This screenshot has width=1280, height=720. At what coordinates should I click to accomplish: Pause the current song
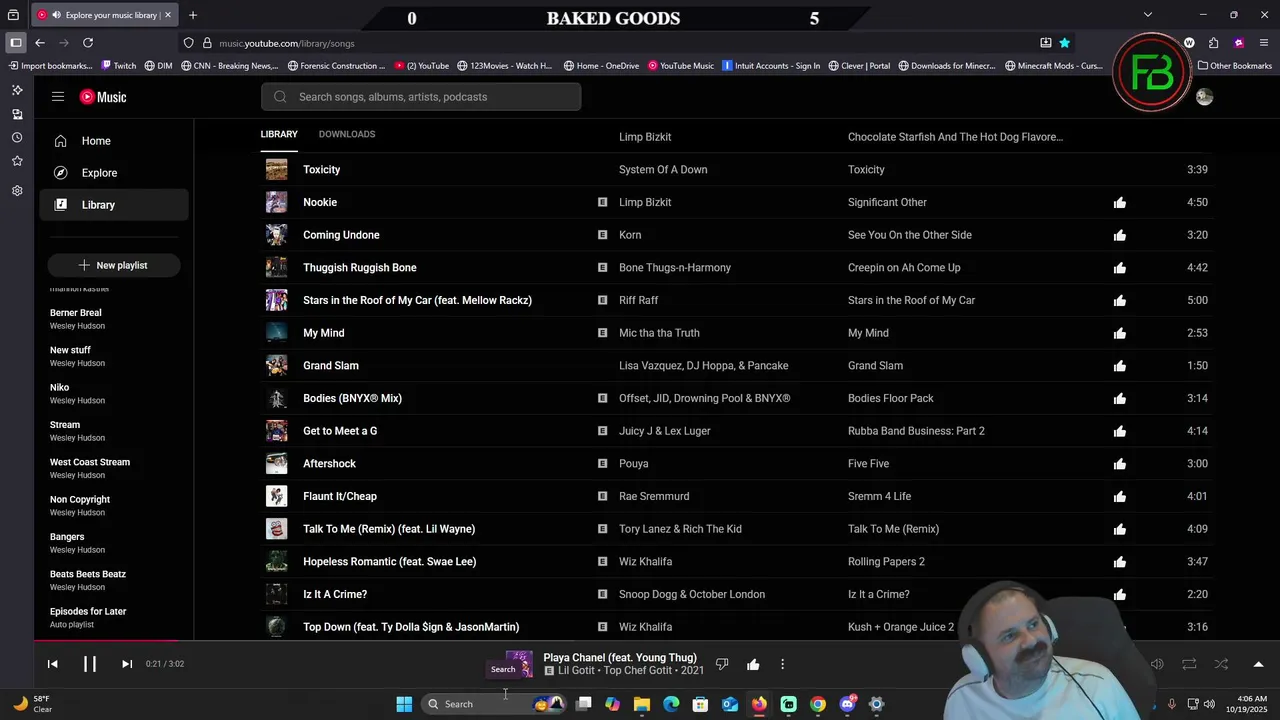(x=90, y=664)
